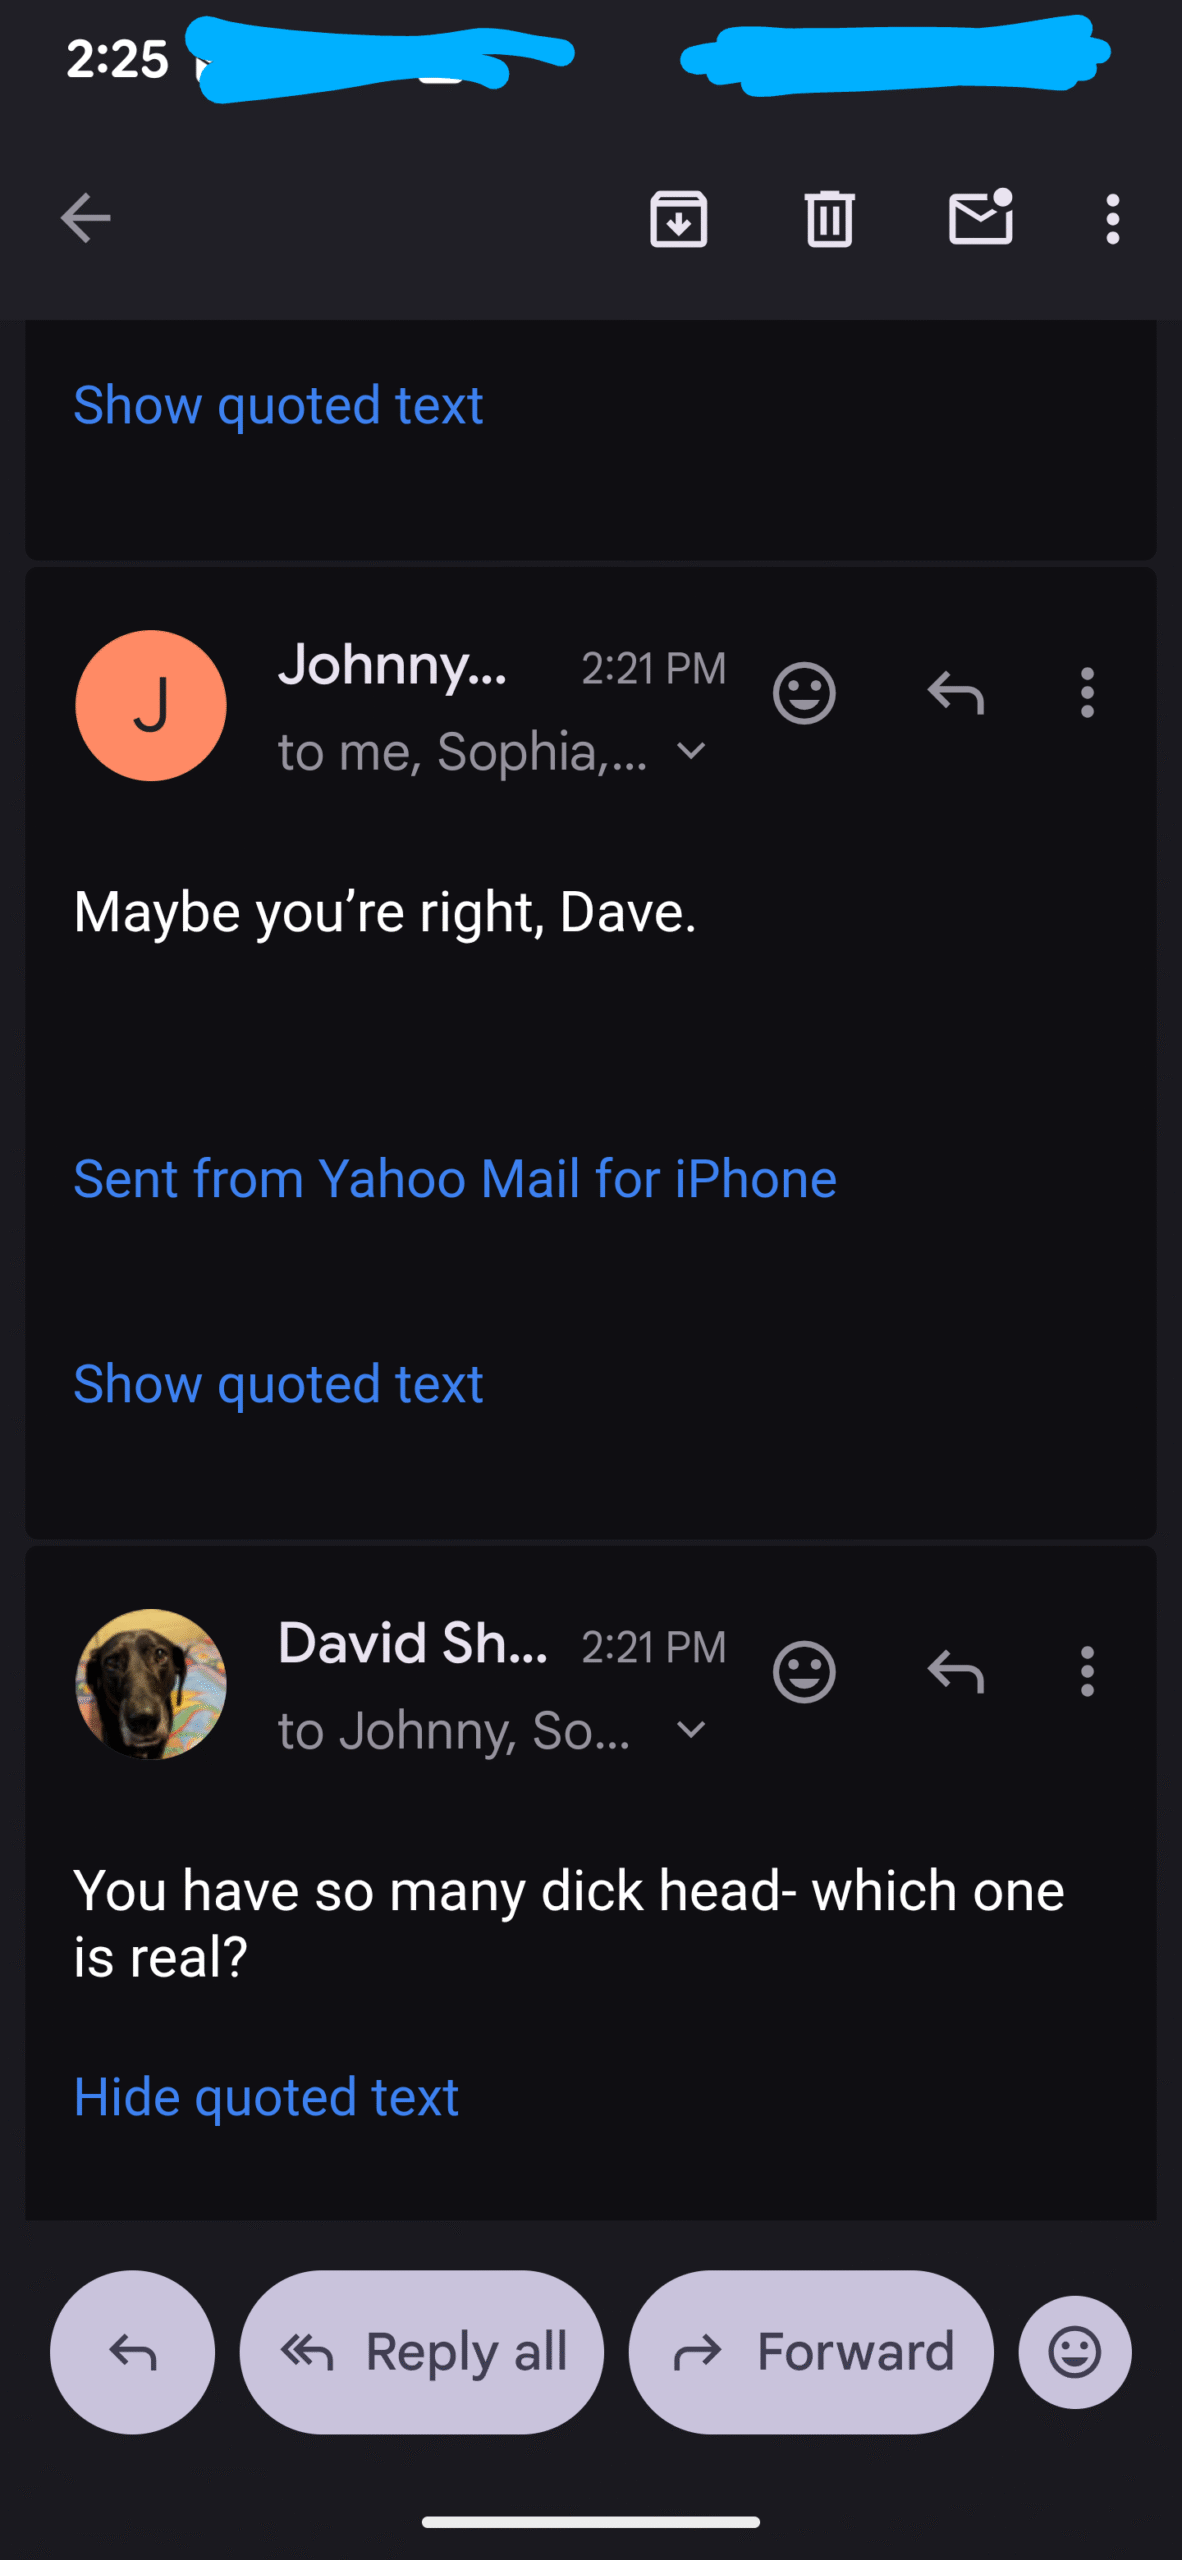This screenshot has width=1182, height=2560.
Task: Open more options for Johnny's message
Action: (1087, 693)
